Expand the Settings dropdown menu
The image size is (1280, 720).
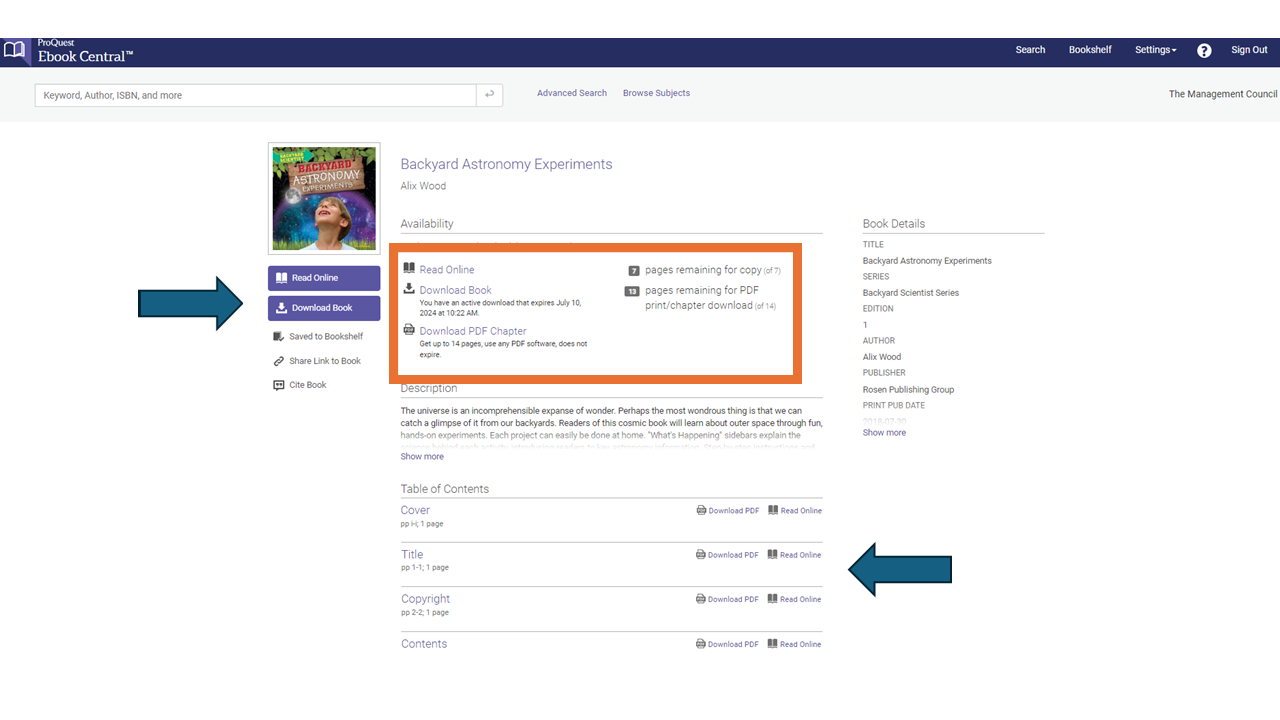point(1155,50)
